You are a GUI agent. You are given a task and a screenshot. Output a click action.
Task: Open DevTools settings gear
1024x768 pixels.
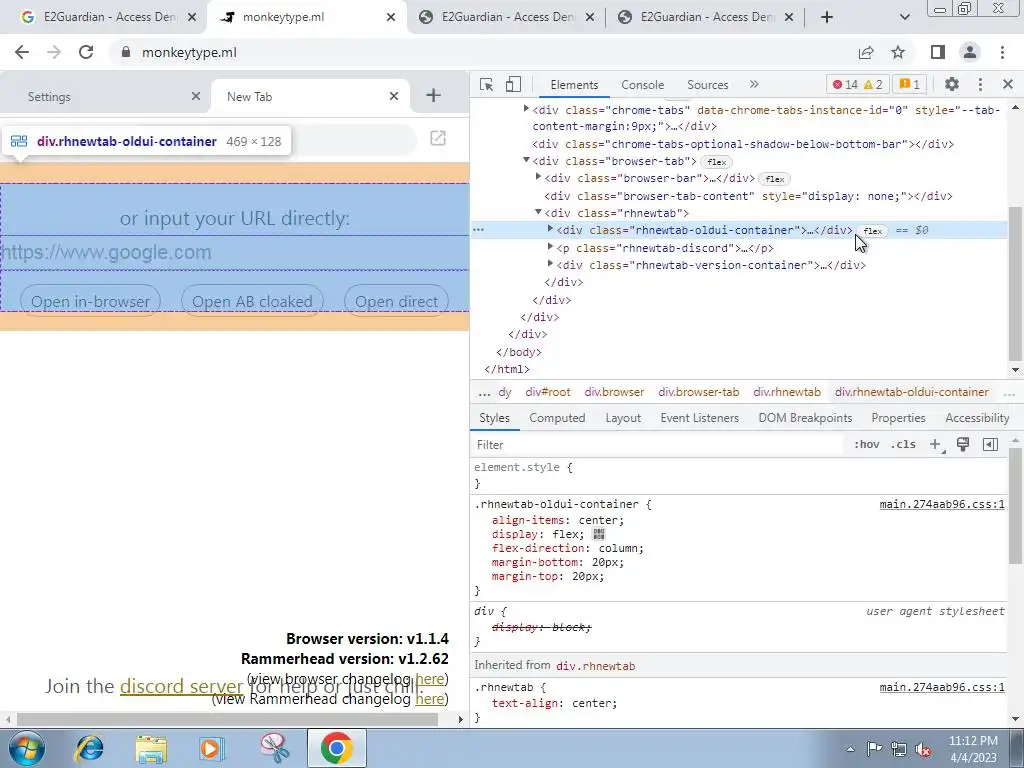click(x=952, y=84)
